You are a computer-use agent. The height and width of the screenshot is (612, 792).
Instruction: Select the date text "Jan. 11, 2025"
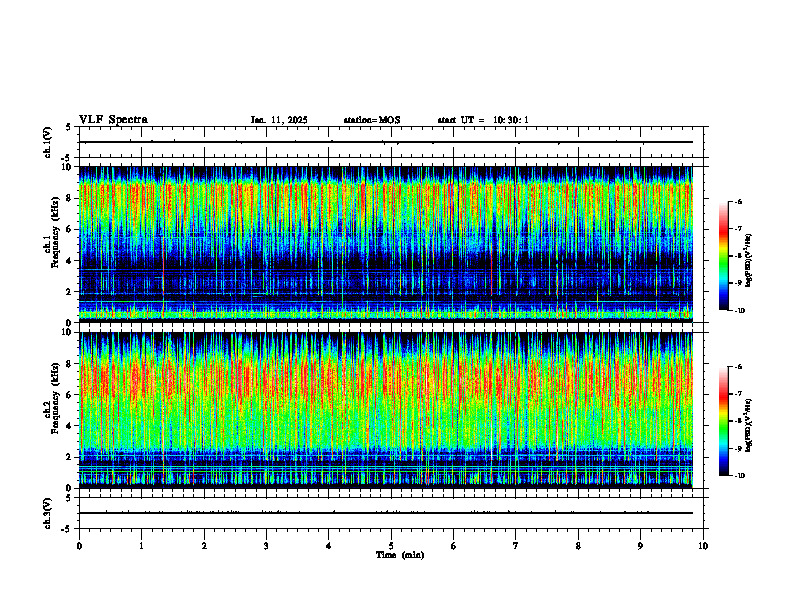(279, 120)
